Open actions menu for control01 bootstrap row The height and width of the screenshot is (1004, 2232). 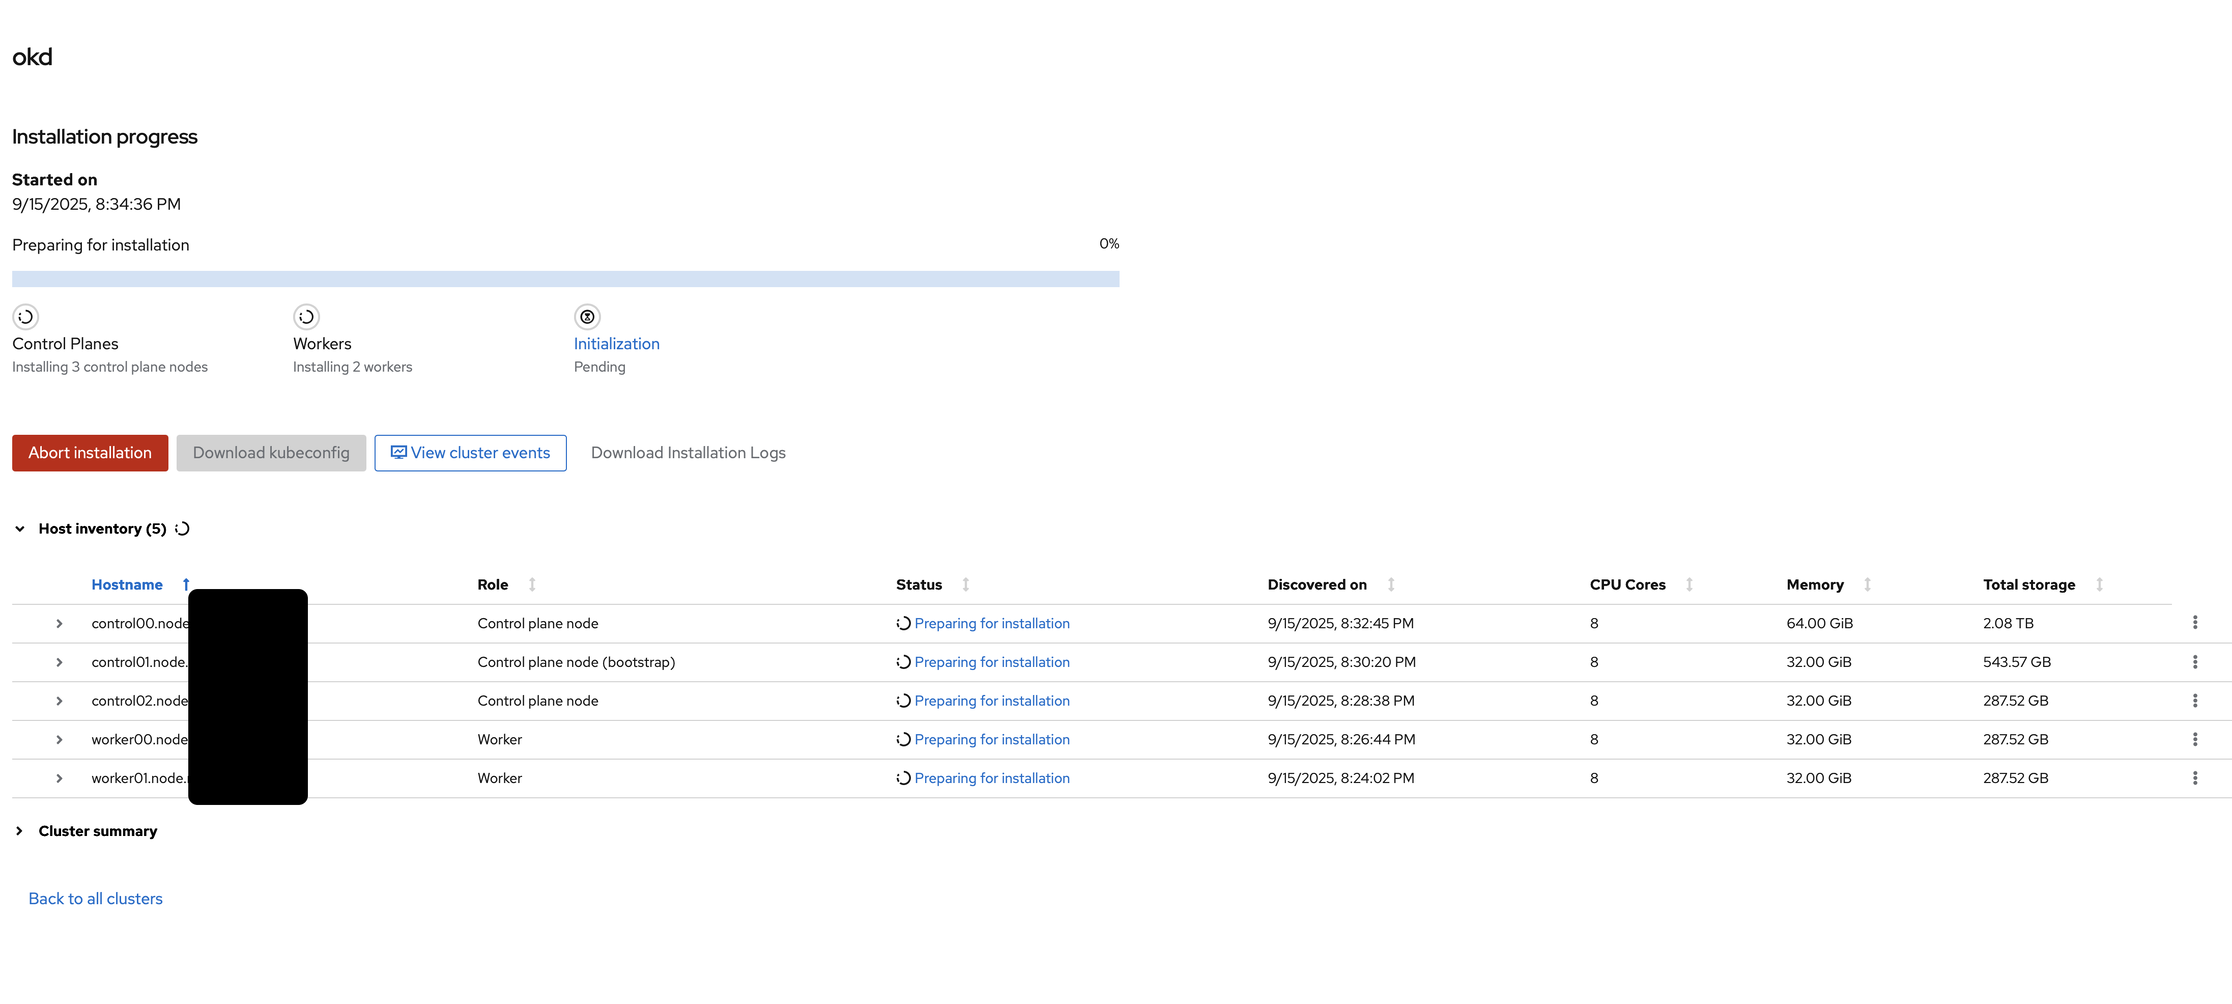click(x=2194, y=662)
